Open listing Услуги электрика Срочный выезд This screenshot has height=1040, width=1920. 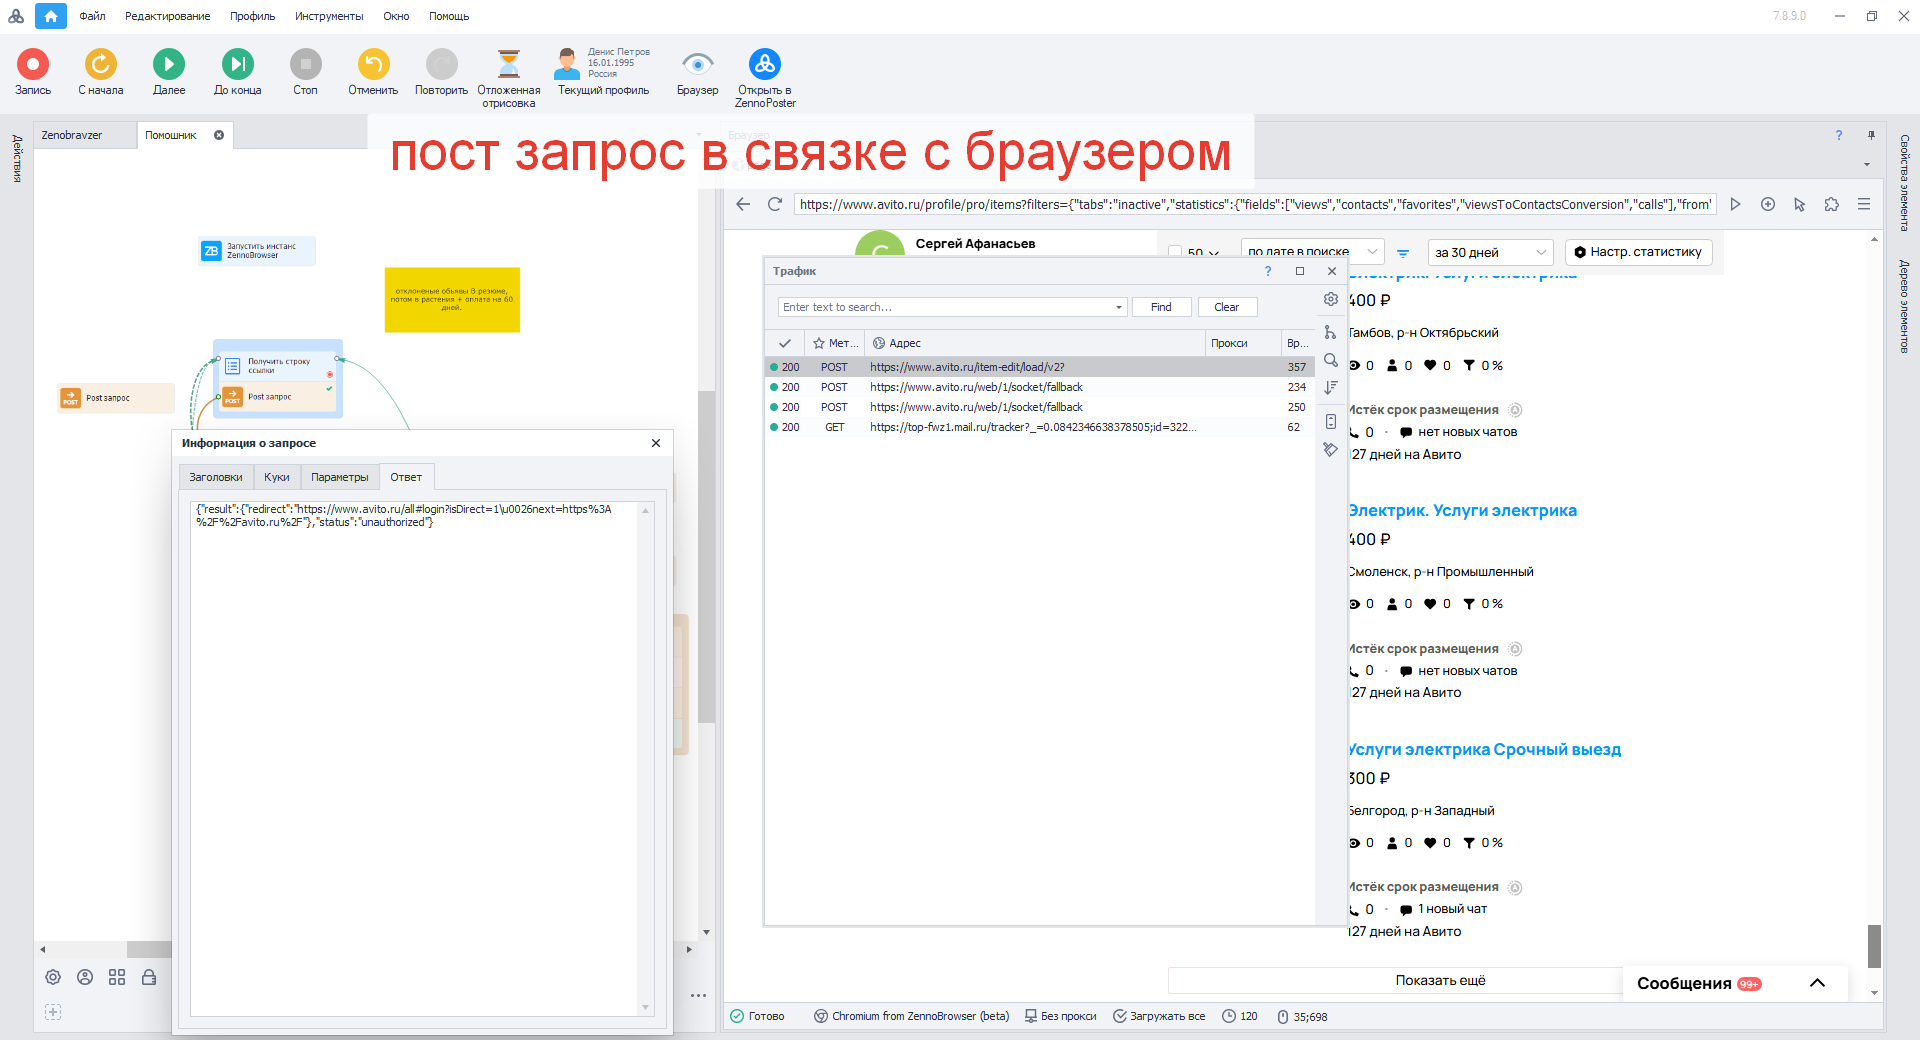coord(1484,749)
